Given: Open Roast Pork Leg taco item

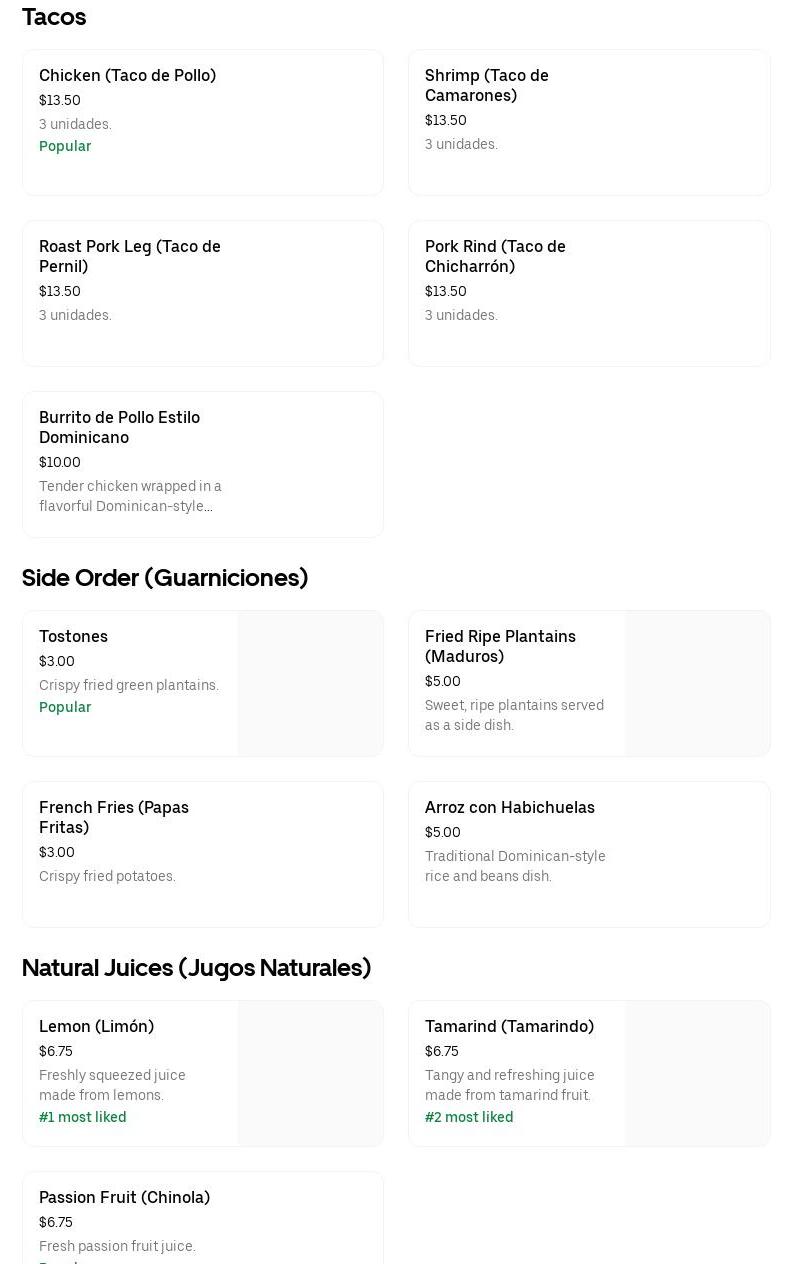Looking at the screenshot, I should tap(130, 257).
